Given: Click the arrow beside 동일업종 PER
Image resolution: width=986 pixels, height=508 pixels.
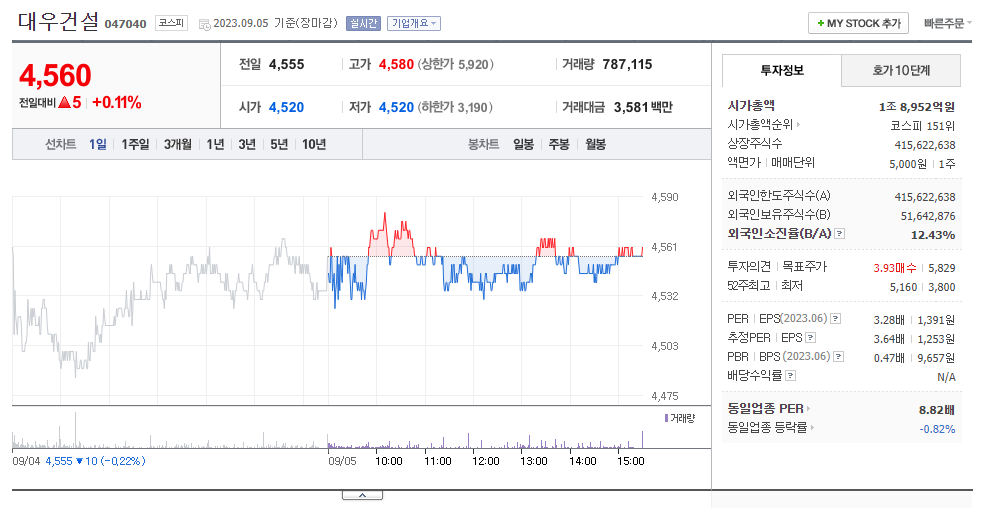Looking at the screenshot, I should 808,409.
